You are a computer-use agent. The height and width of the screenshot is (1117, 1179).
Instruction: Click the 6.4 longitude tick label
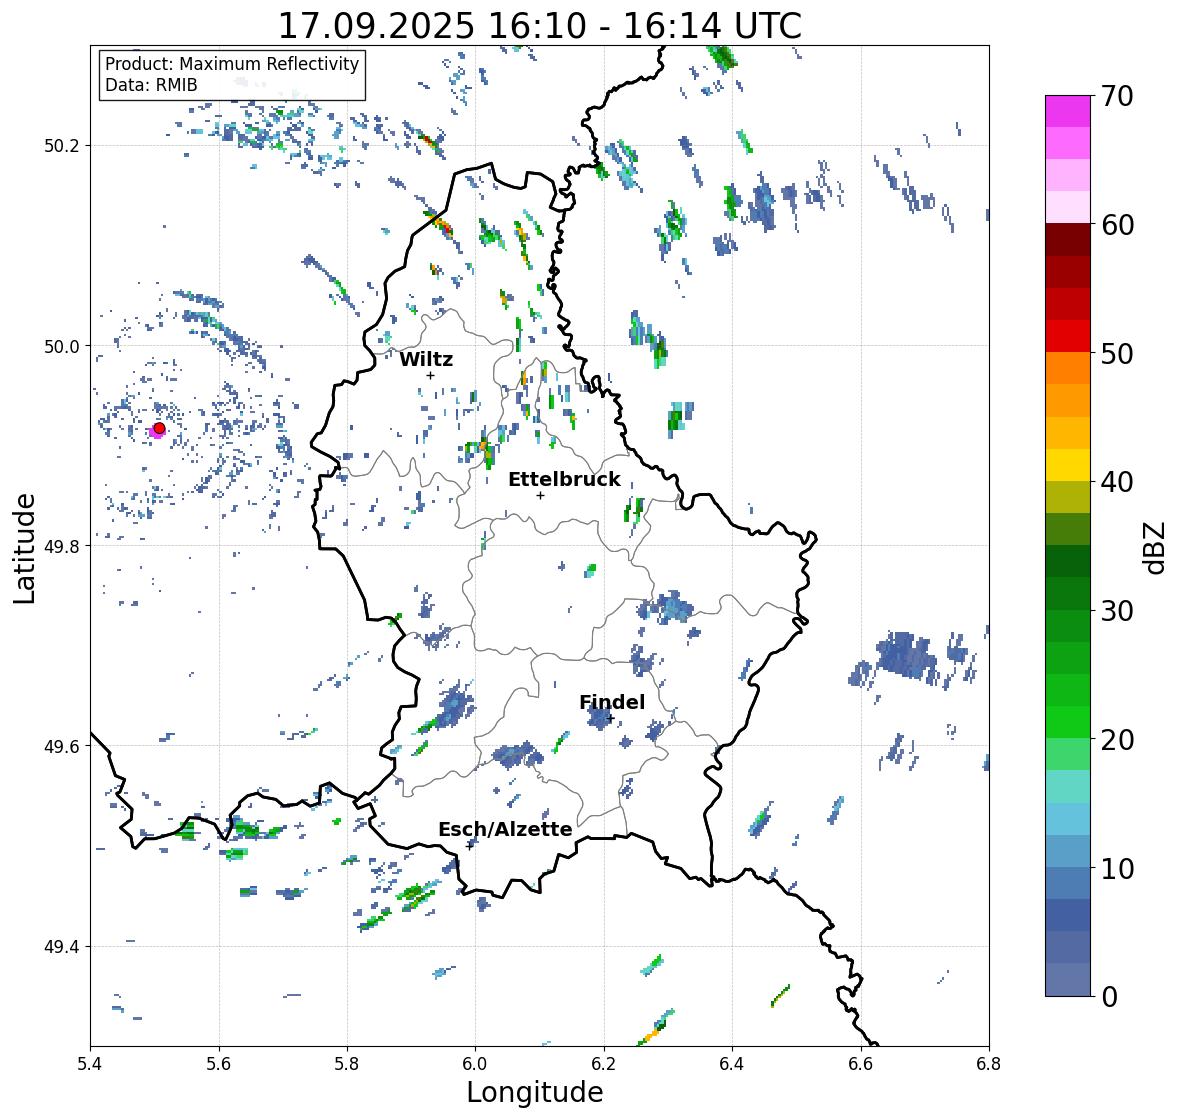[x=732, y=1064]
